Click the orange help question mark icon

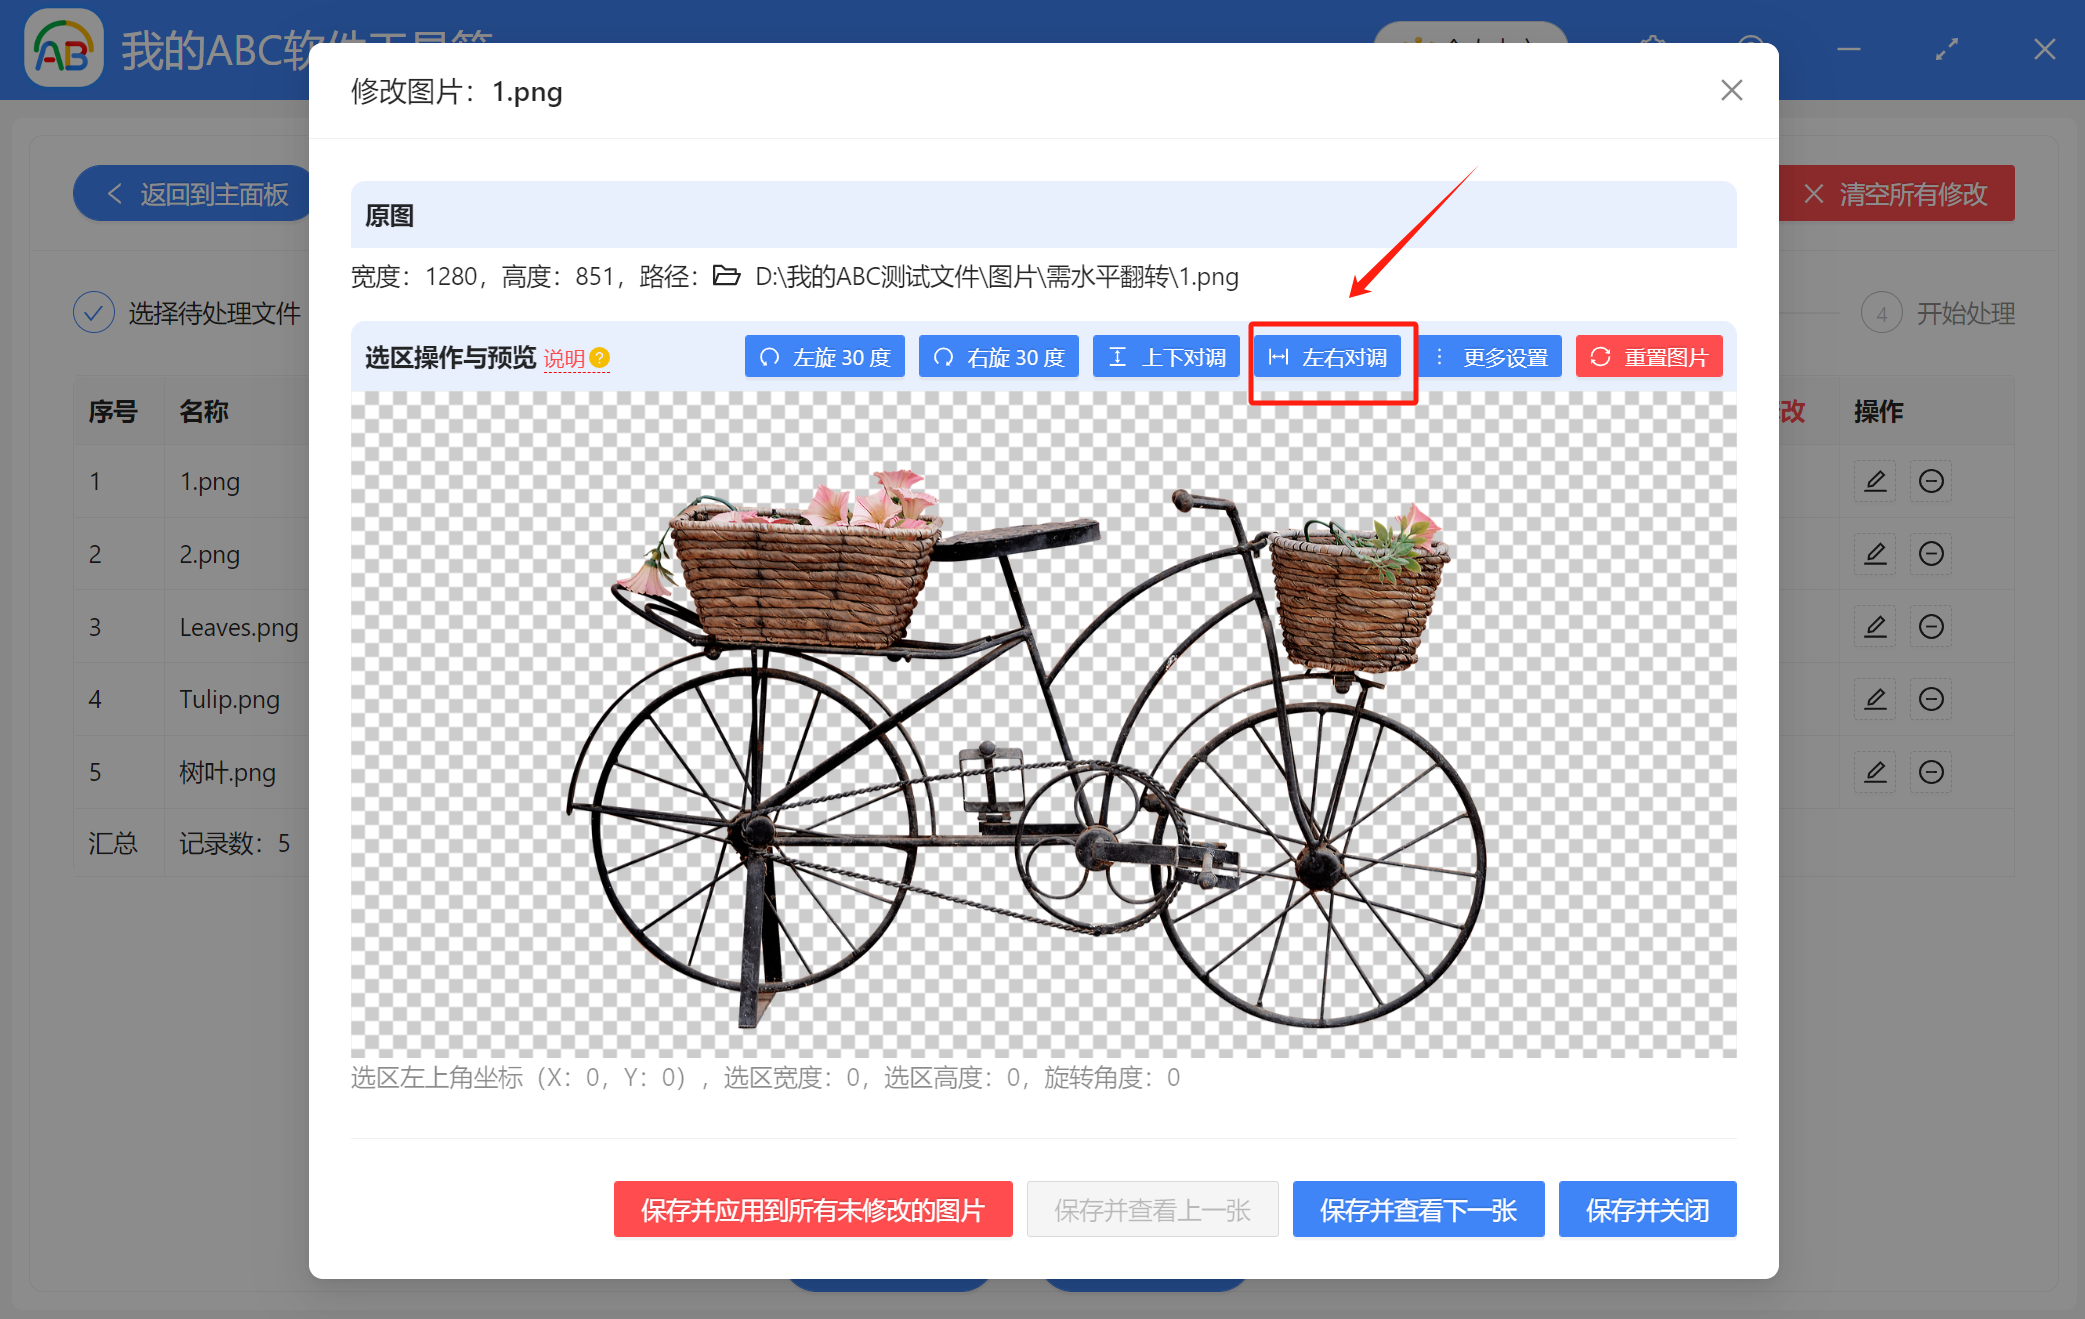[x=600, y=358]
